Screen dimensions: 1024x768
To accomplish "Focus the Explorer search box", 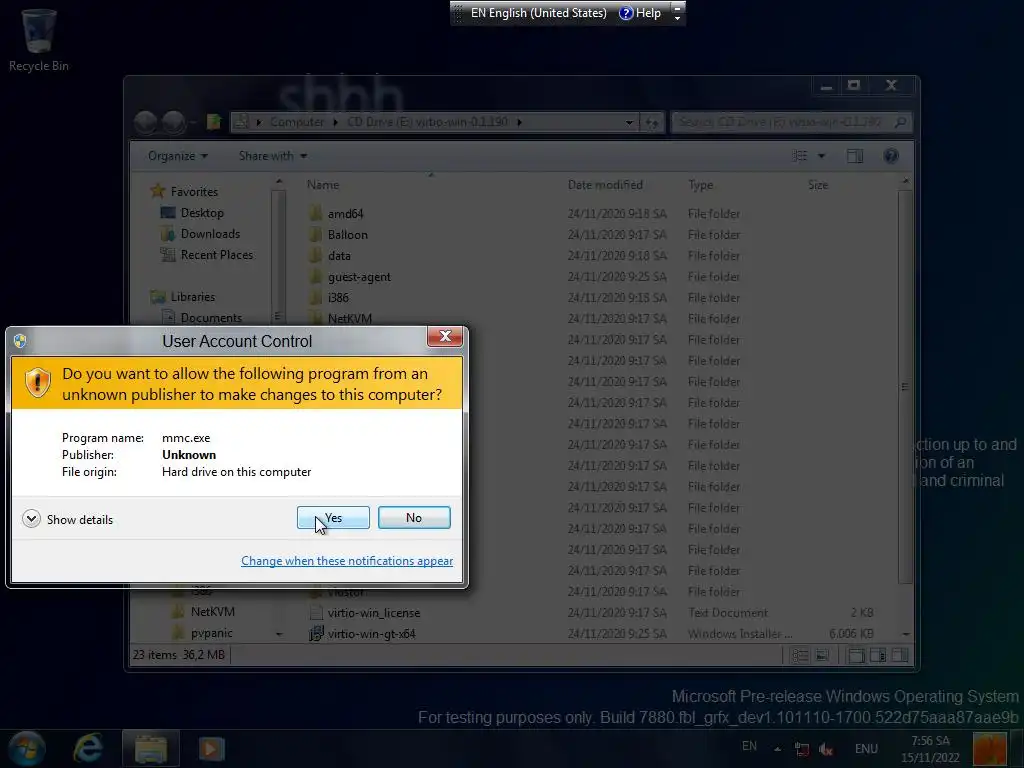I will point(791,122).
